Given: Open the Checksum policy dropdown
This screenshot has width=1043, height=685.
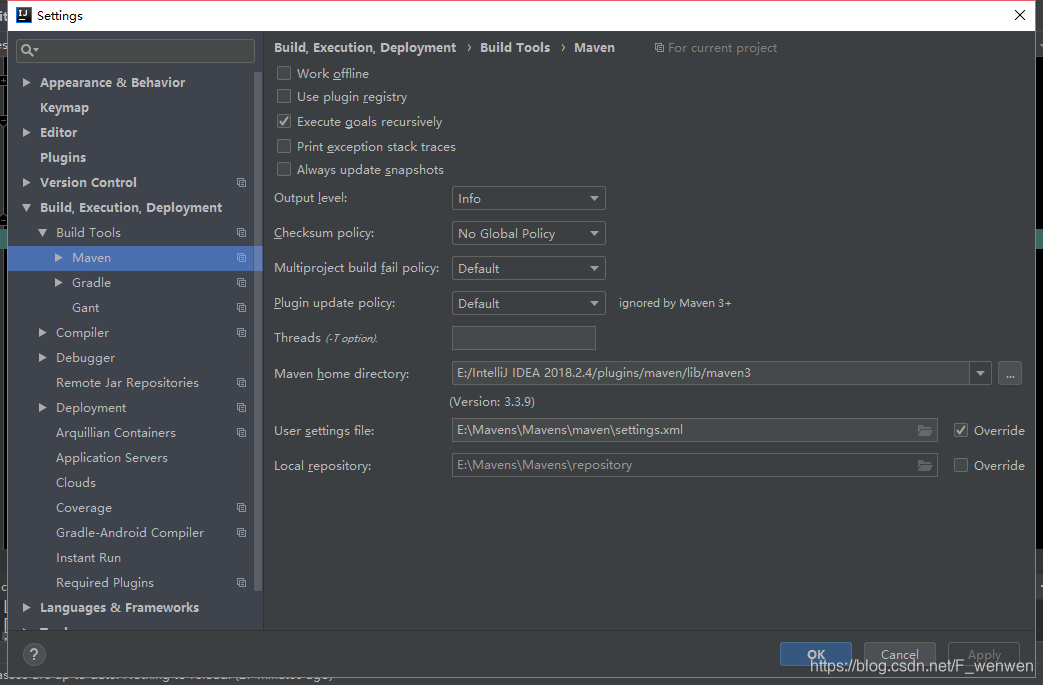Looking at the screenshot, I should (x=529, y=233).
